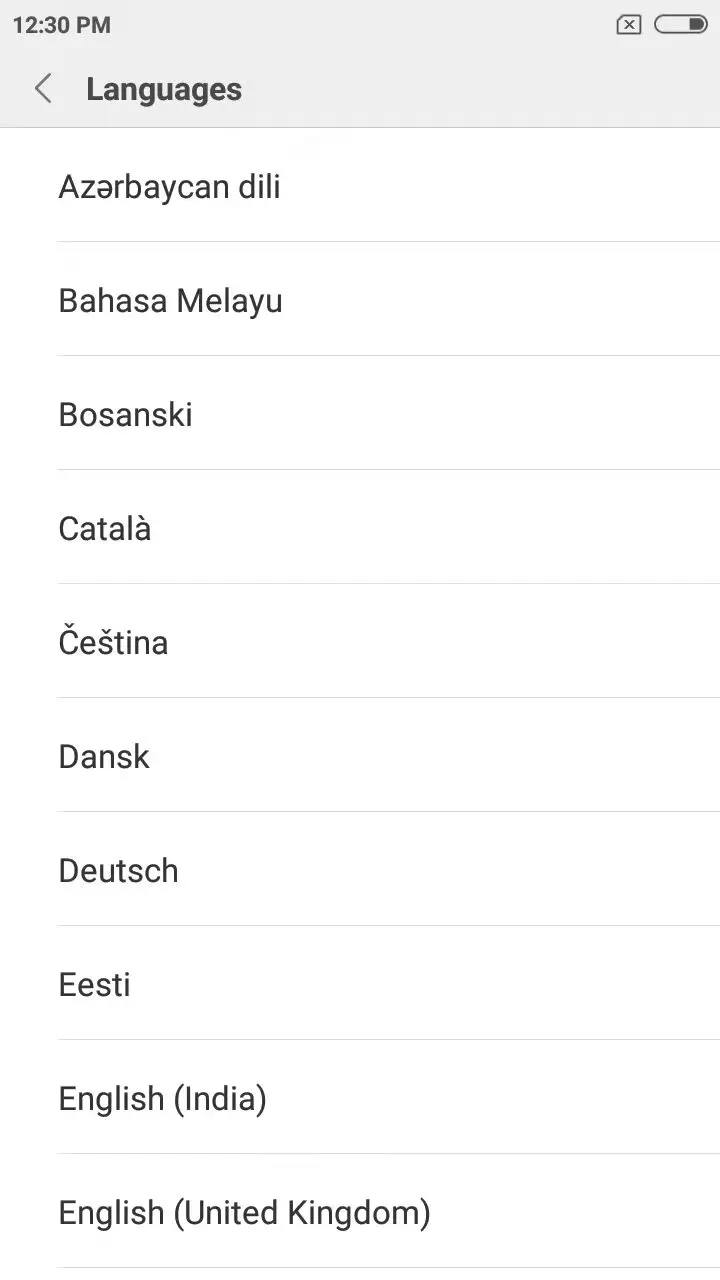Tap empty header area right of Languages

pyautogui.click(x=480, y=89)
